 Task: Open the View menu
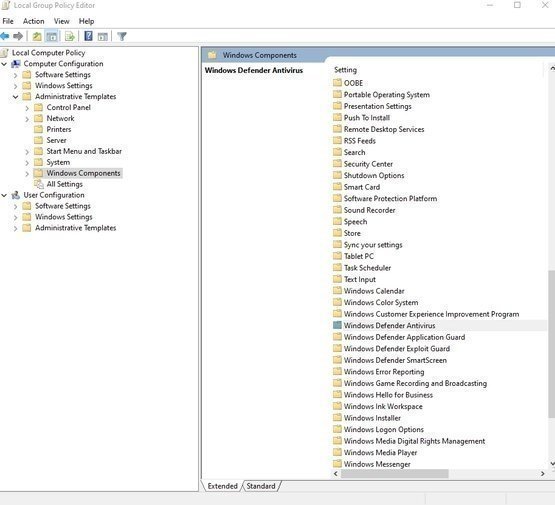tap(62, 21)
